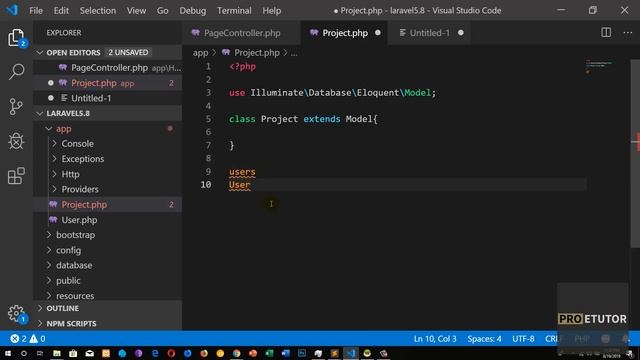This screenshot has height=360, width=640.
Task: Expand the Console folder
Action: [x=54, y=144]
